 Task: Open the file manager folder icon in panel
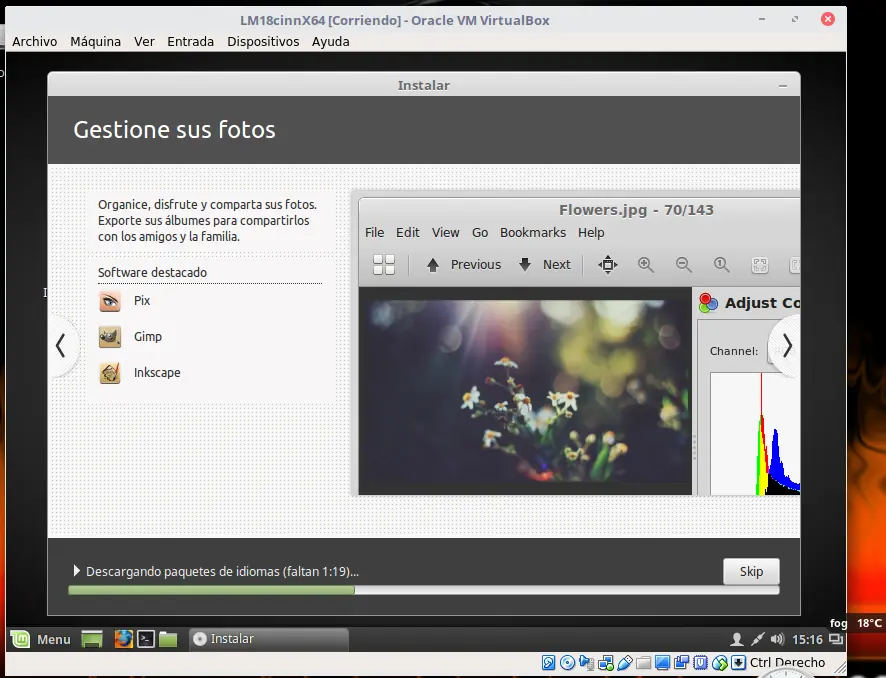point(168,639)
